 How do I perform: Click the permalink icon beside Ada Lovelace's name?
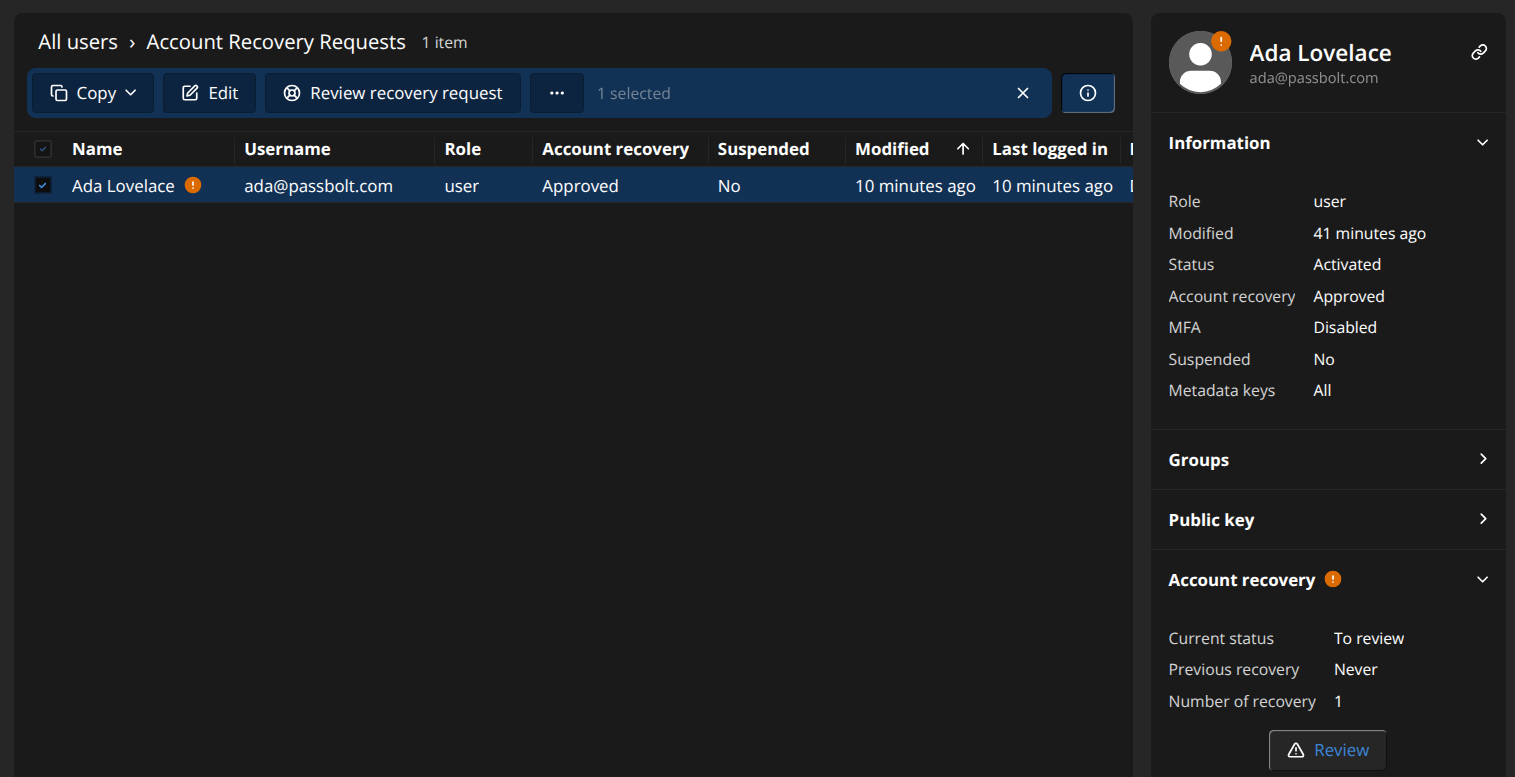click(1479, 52)
